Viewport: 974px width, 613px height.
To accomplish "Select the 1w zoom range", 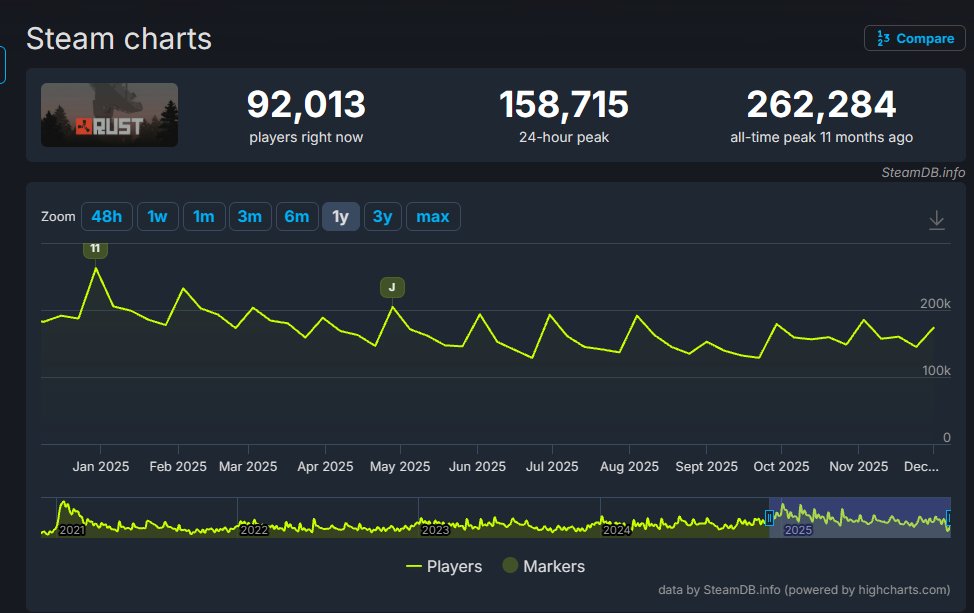I will point(158,217).
